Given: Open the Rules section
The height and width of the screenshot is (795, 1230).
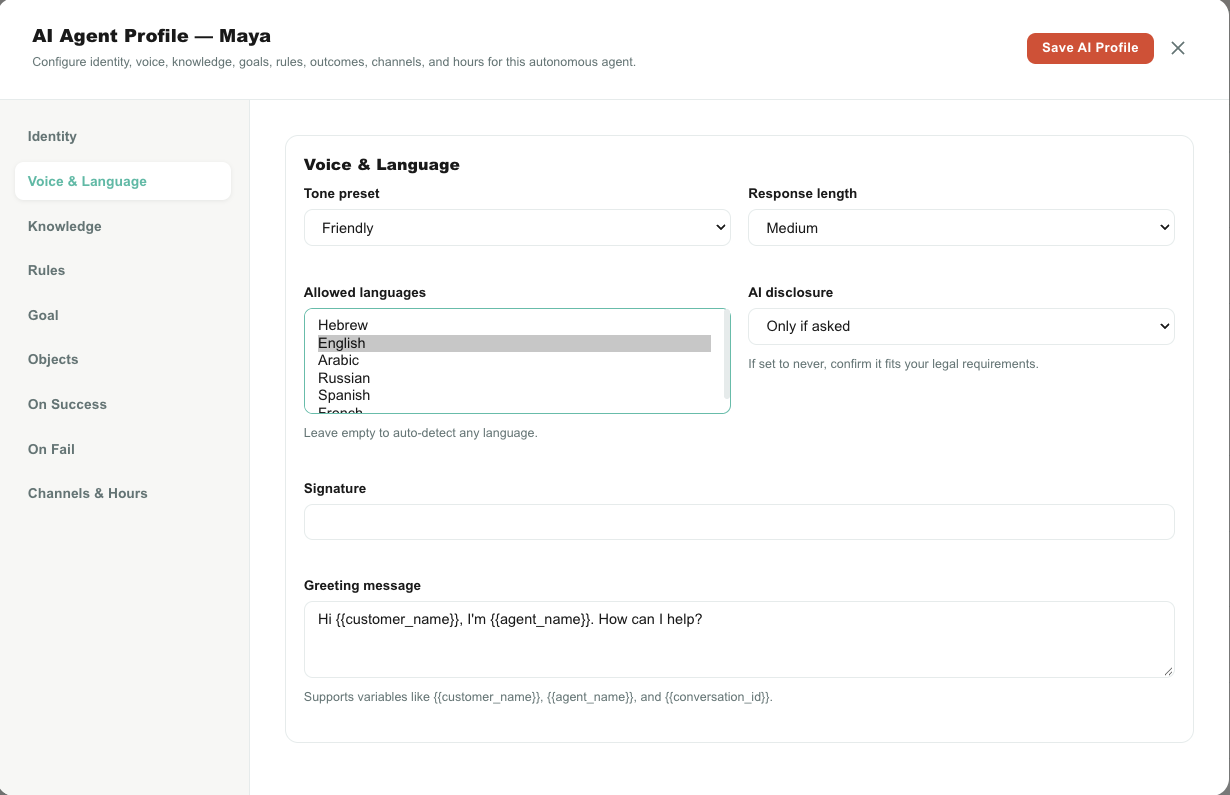Looking at the screenshot, I should click(123, 270).
